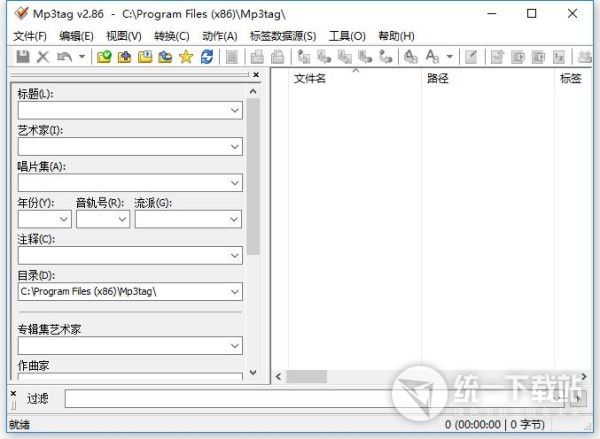Click the Tag to Filename converter icon
Screen dimensions: 600x439
[304, 57]
